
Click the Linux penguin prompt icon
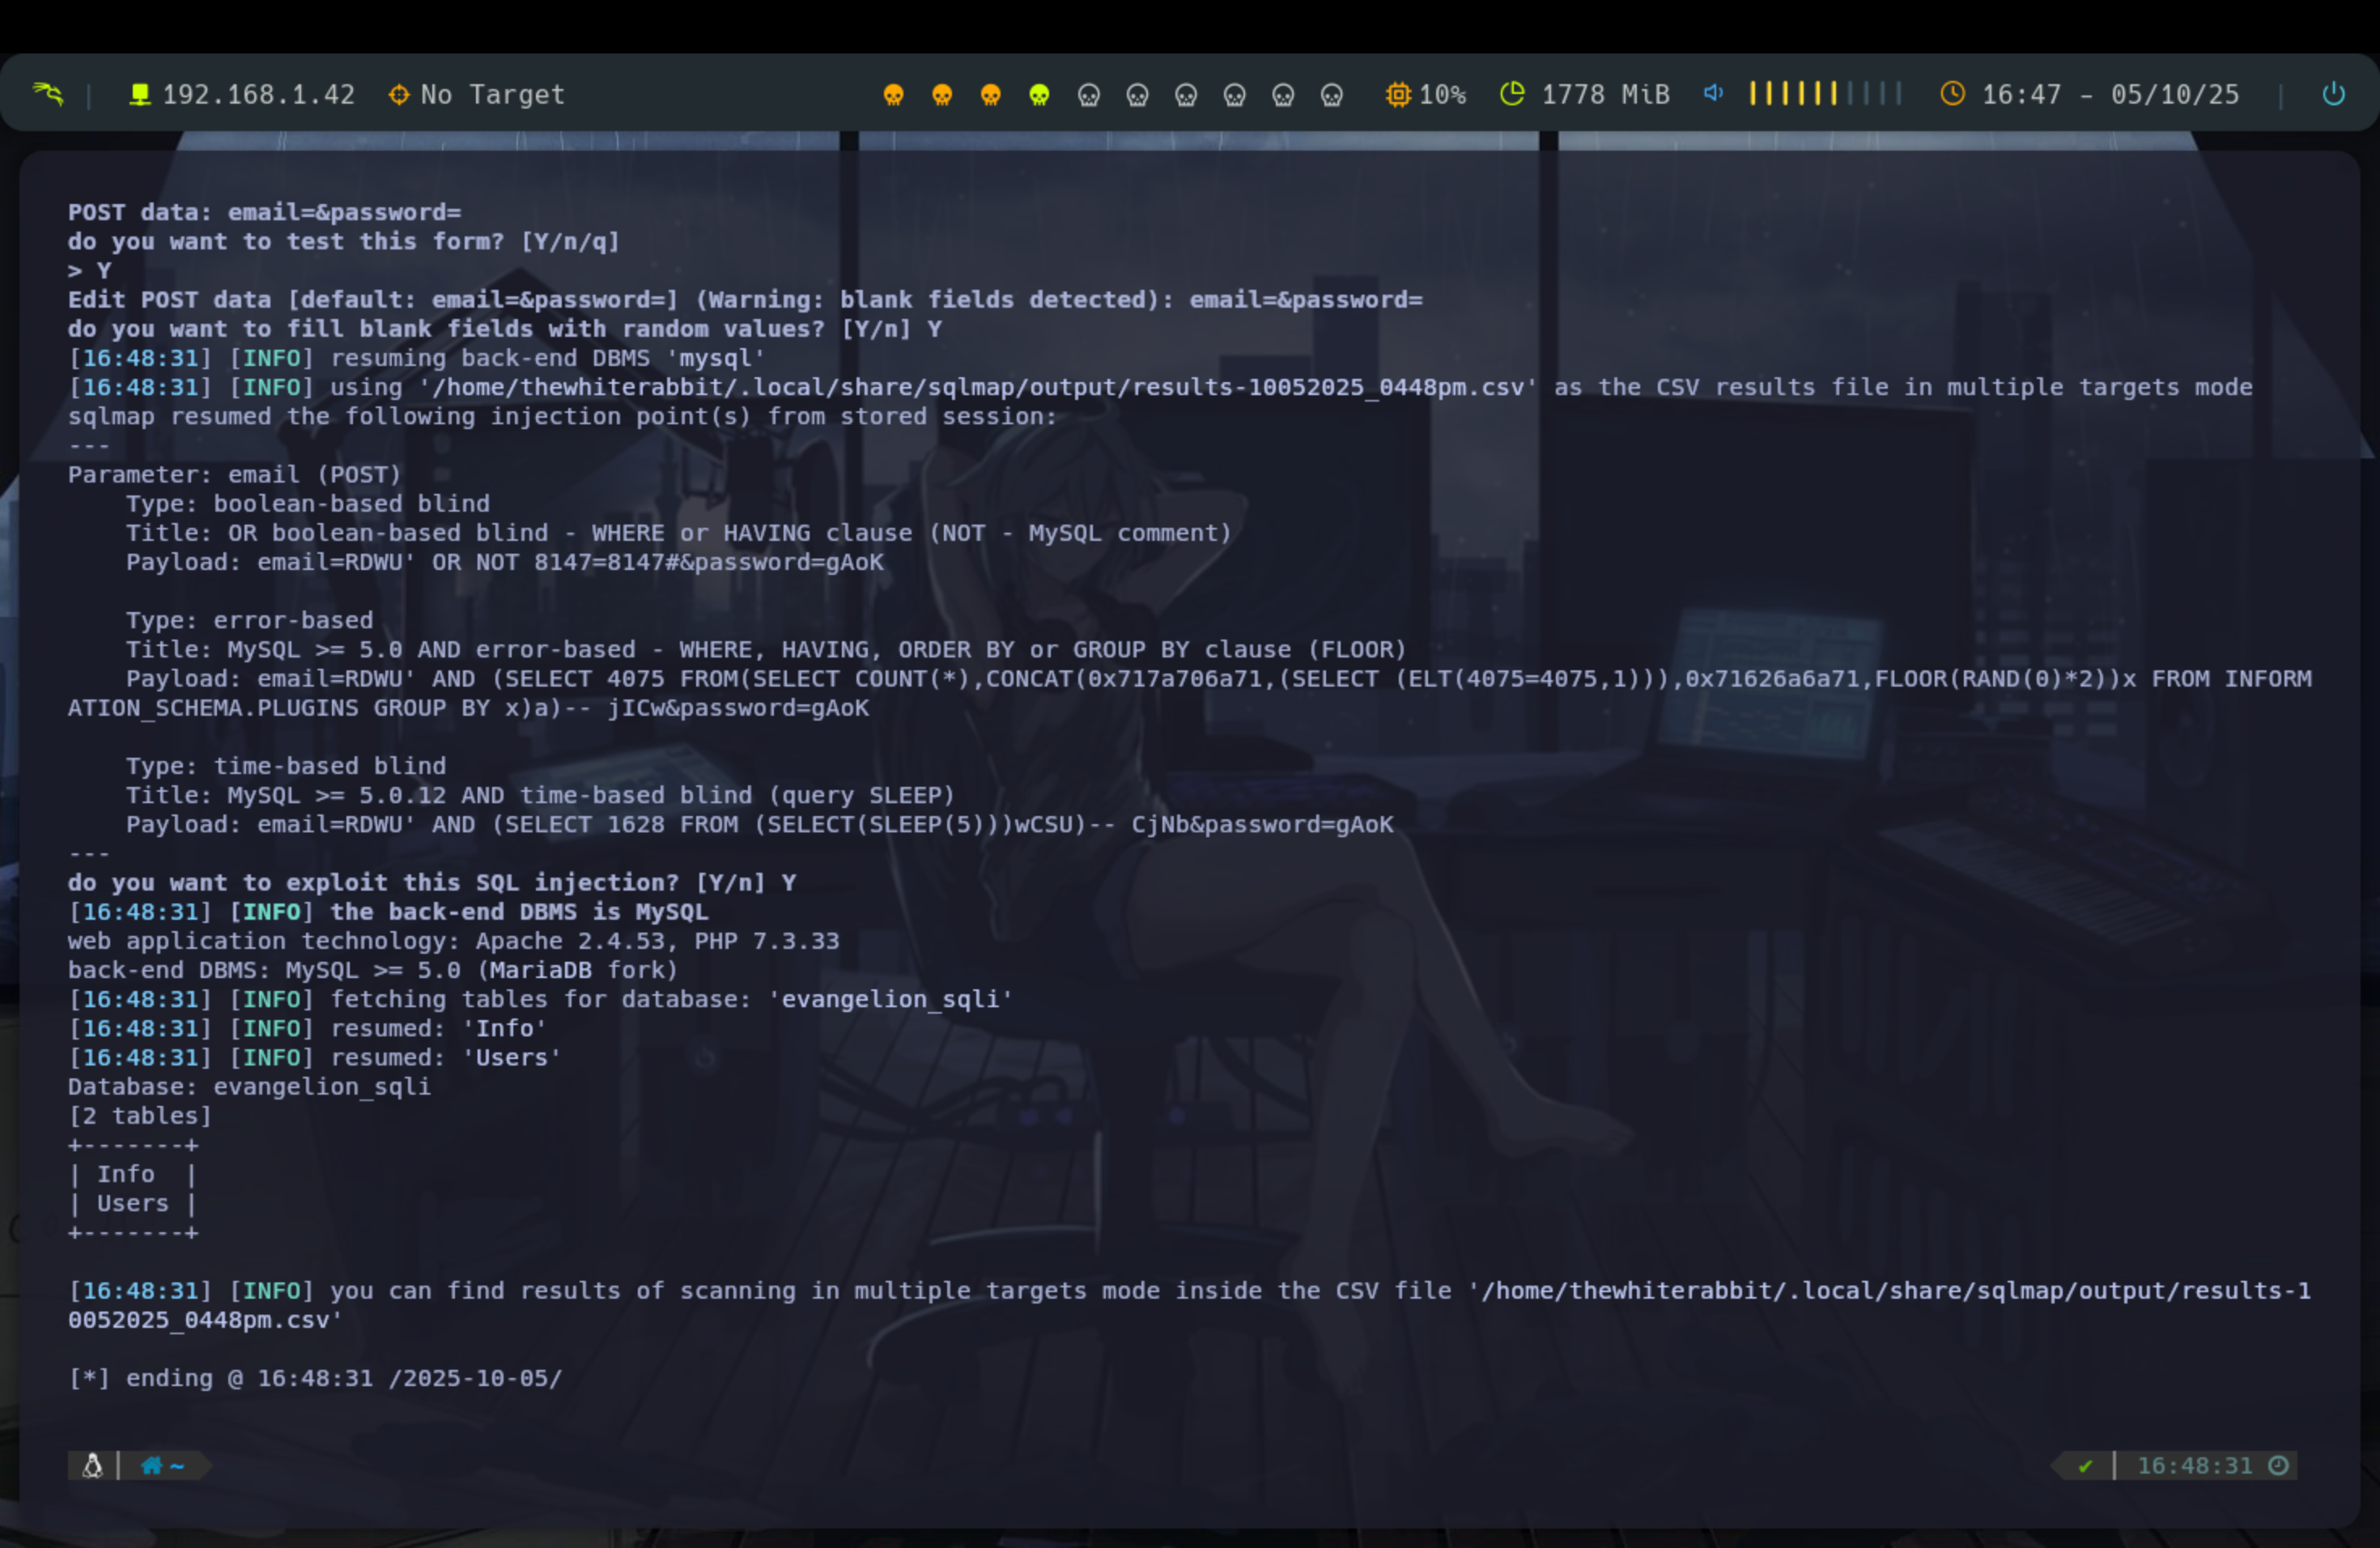pyautogui.click(x=92, y=1466)
